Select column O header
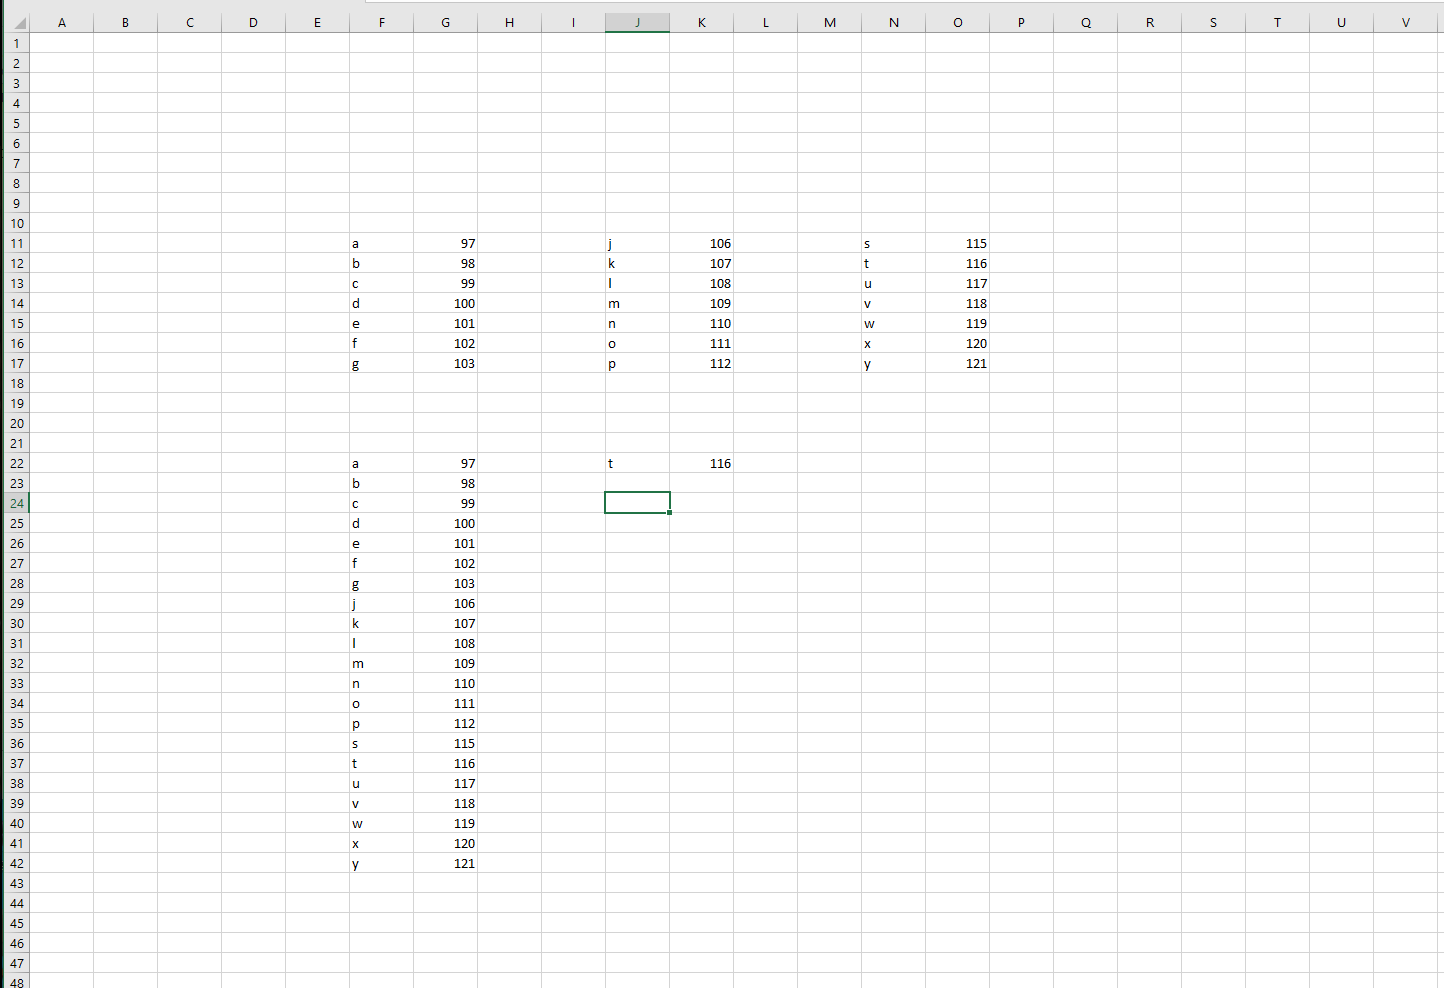Screen dimensions: 1444x988 (x=958, y=22)
